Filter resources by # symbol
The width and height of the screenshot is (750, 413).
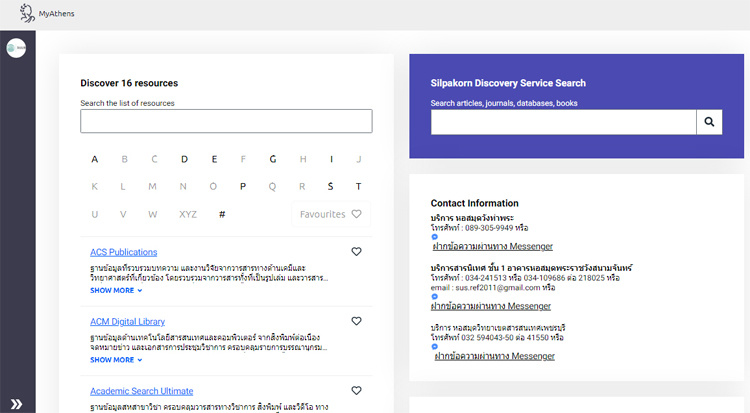[x=222, y=214]
